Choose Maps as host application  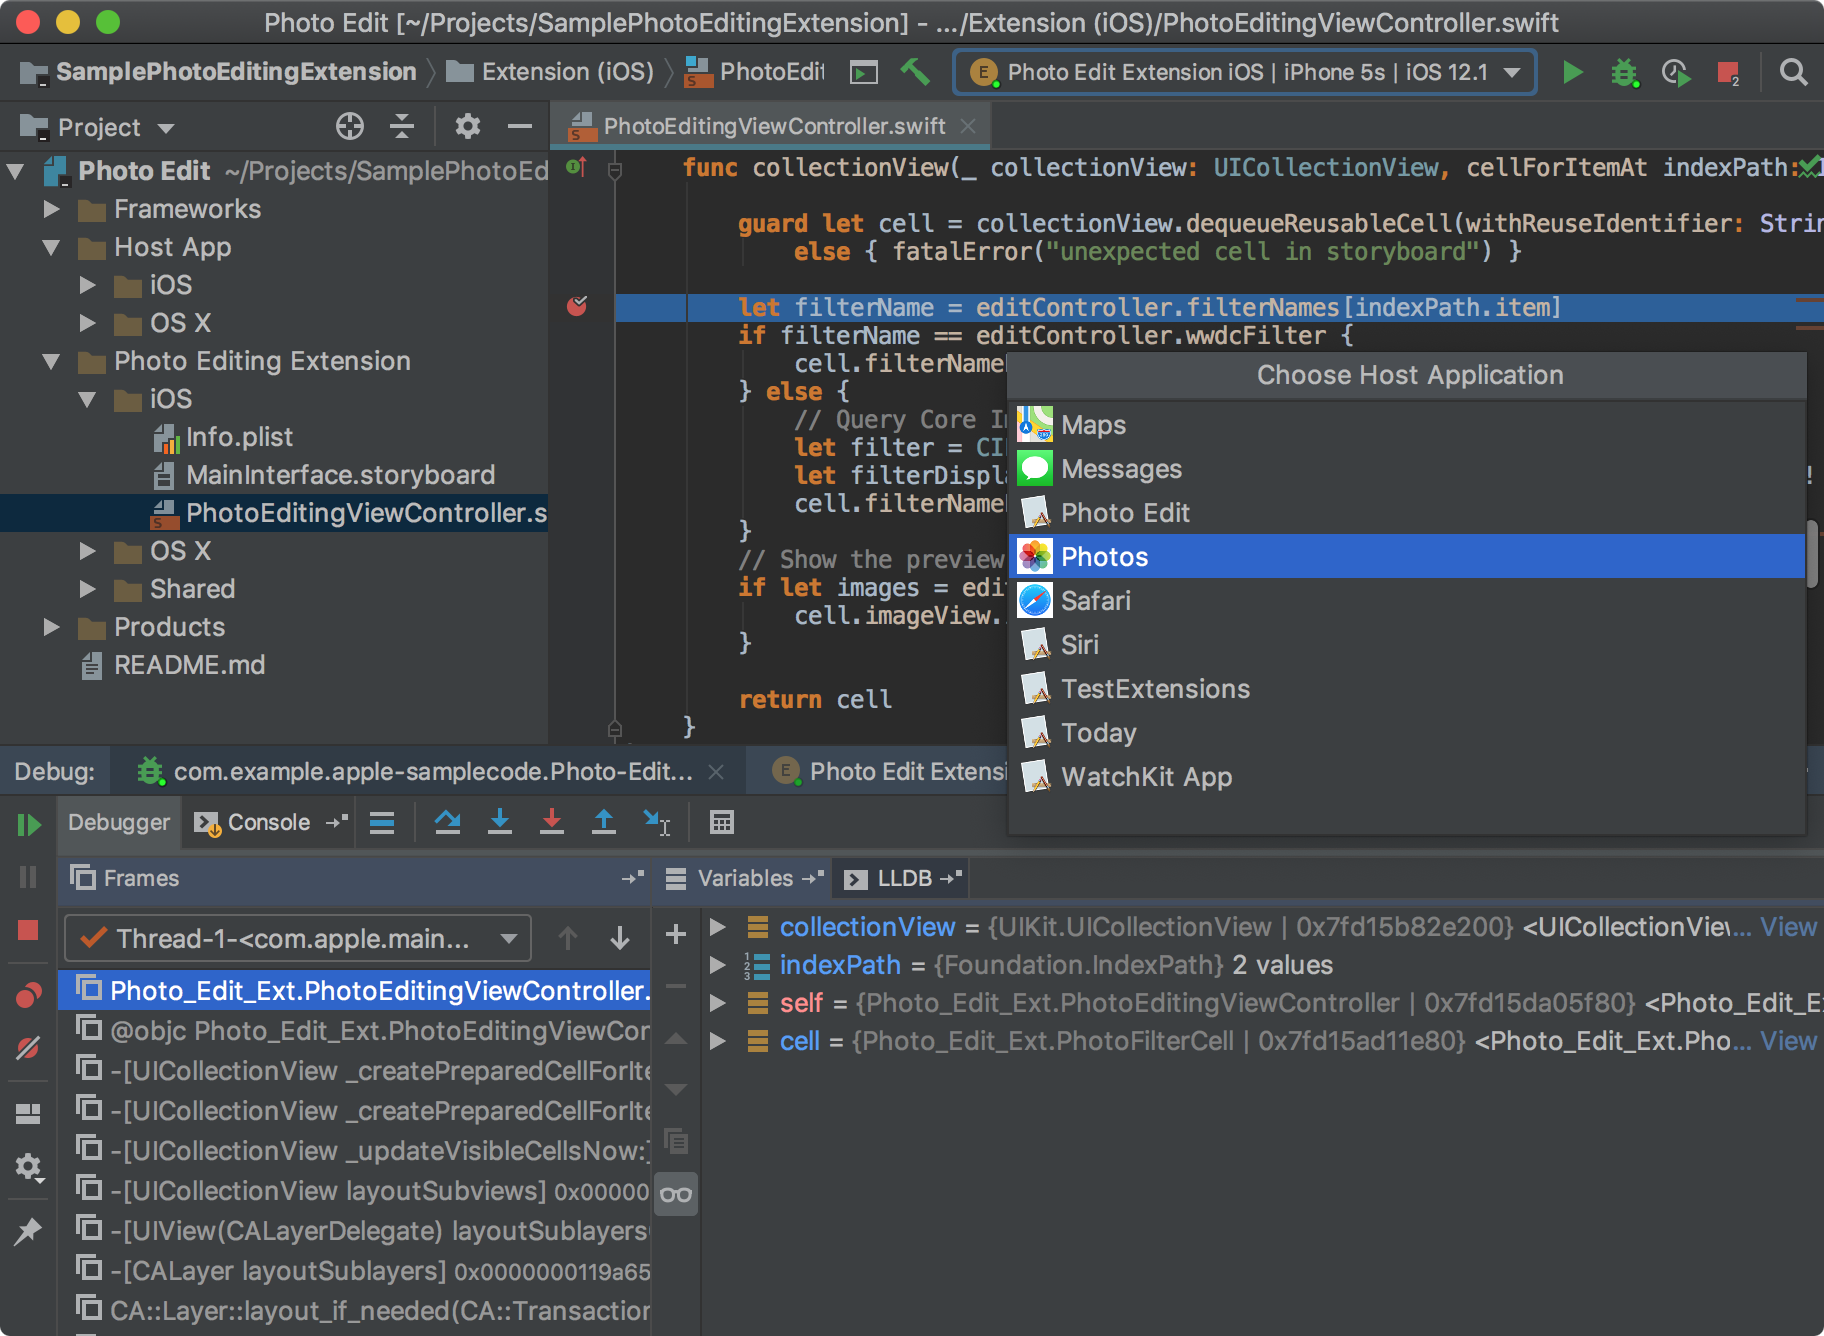click(x=1409, y=424)
